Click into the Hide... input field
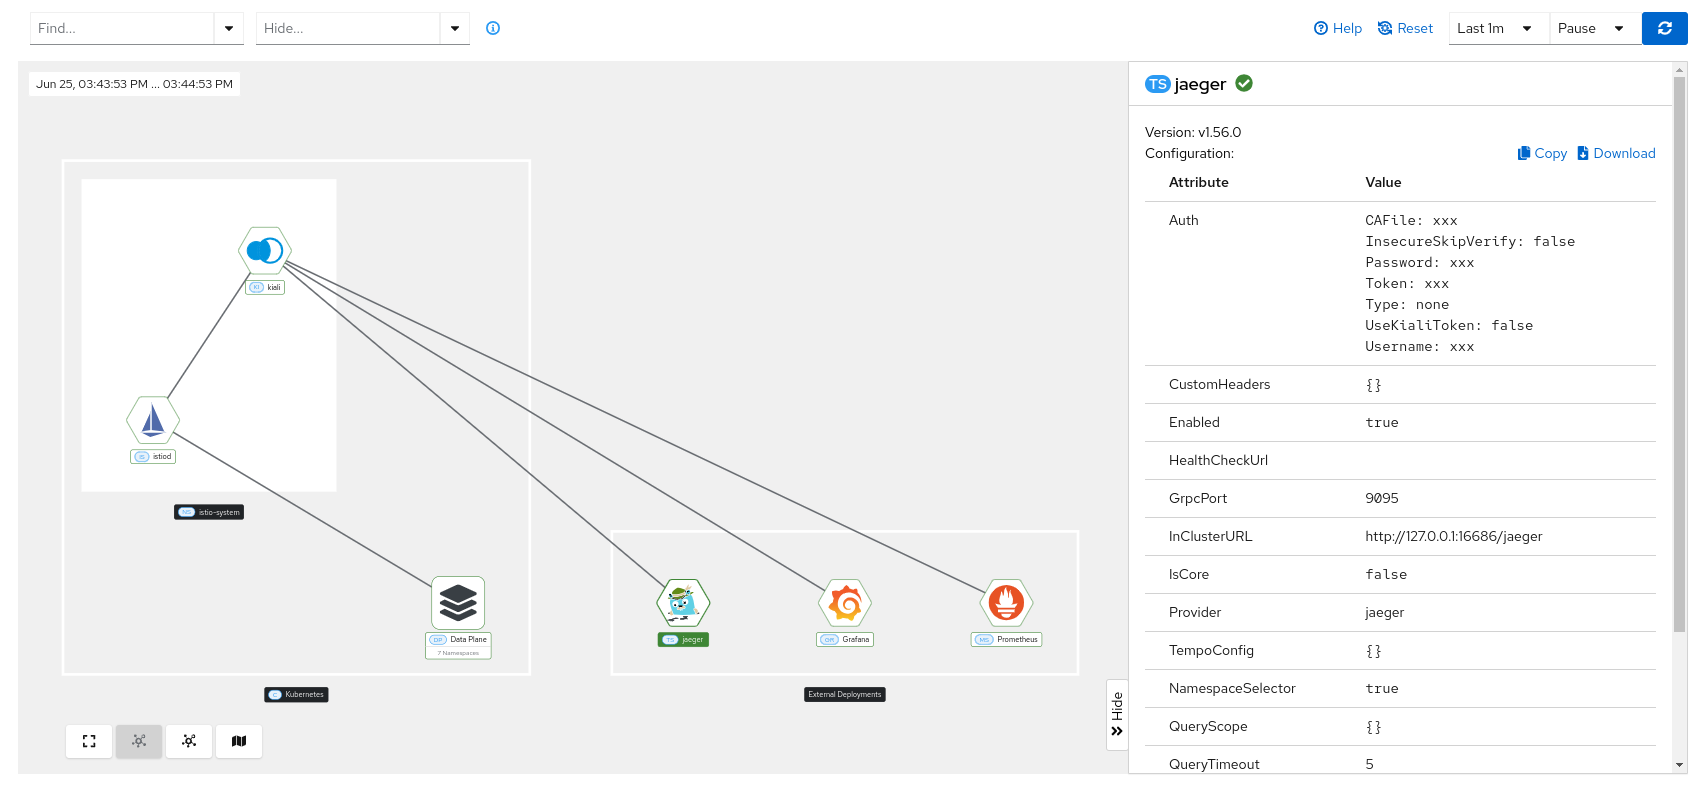This screenshot has height=802, width=1707. pos(347,28)
